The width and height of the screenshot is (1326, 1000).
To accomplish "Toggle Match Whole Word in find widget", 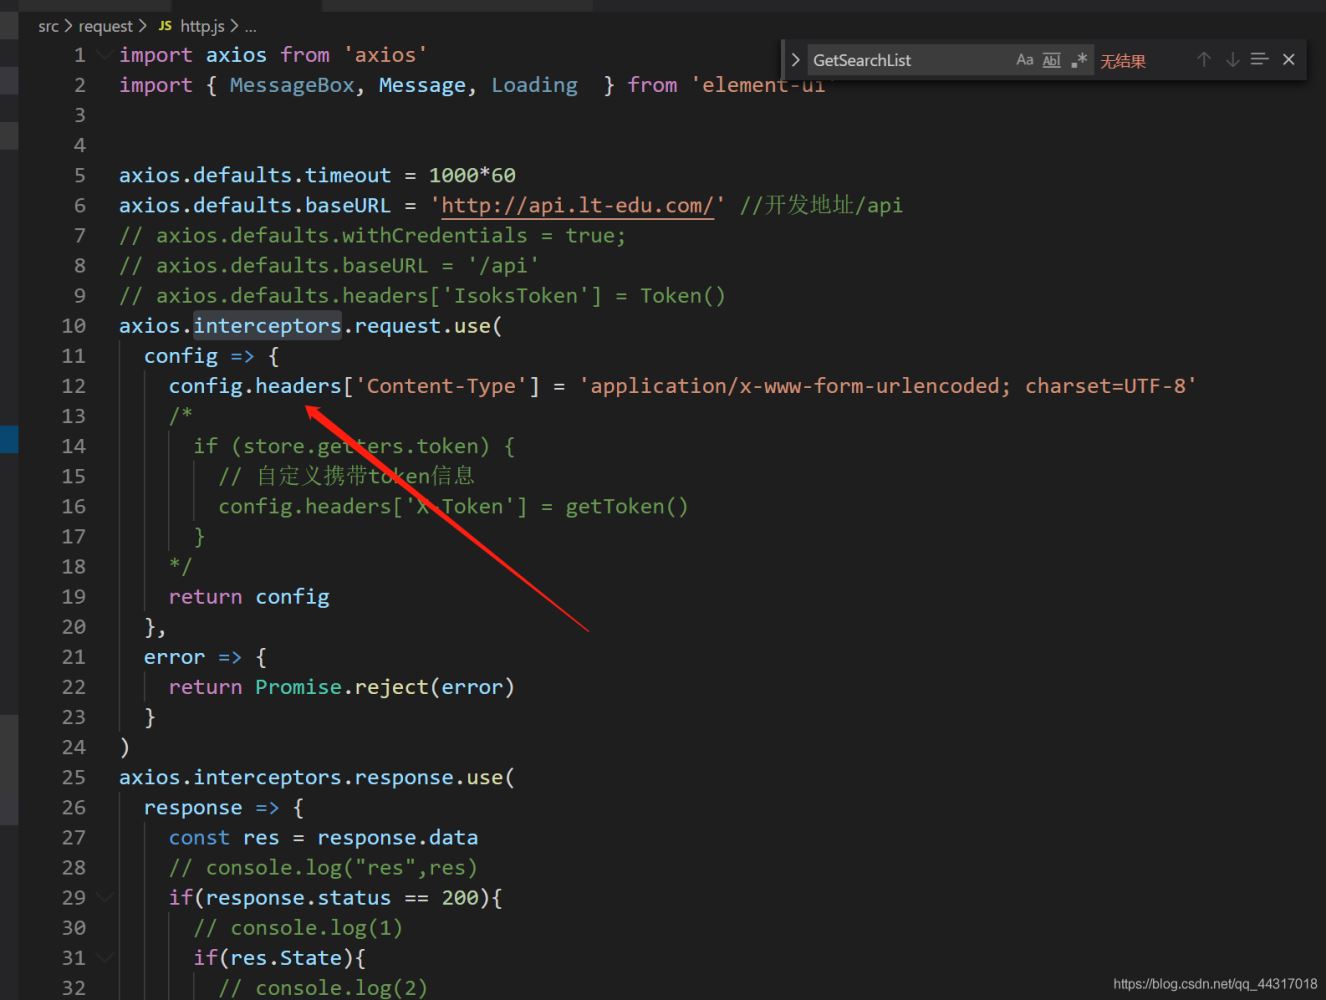I will point(1051,60).
